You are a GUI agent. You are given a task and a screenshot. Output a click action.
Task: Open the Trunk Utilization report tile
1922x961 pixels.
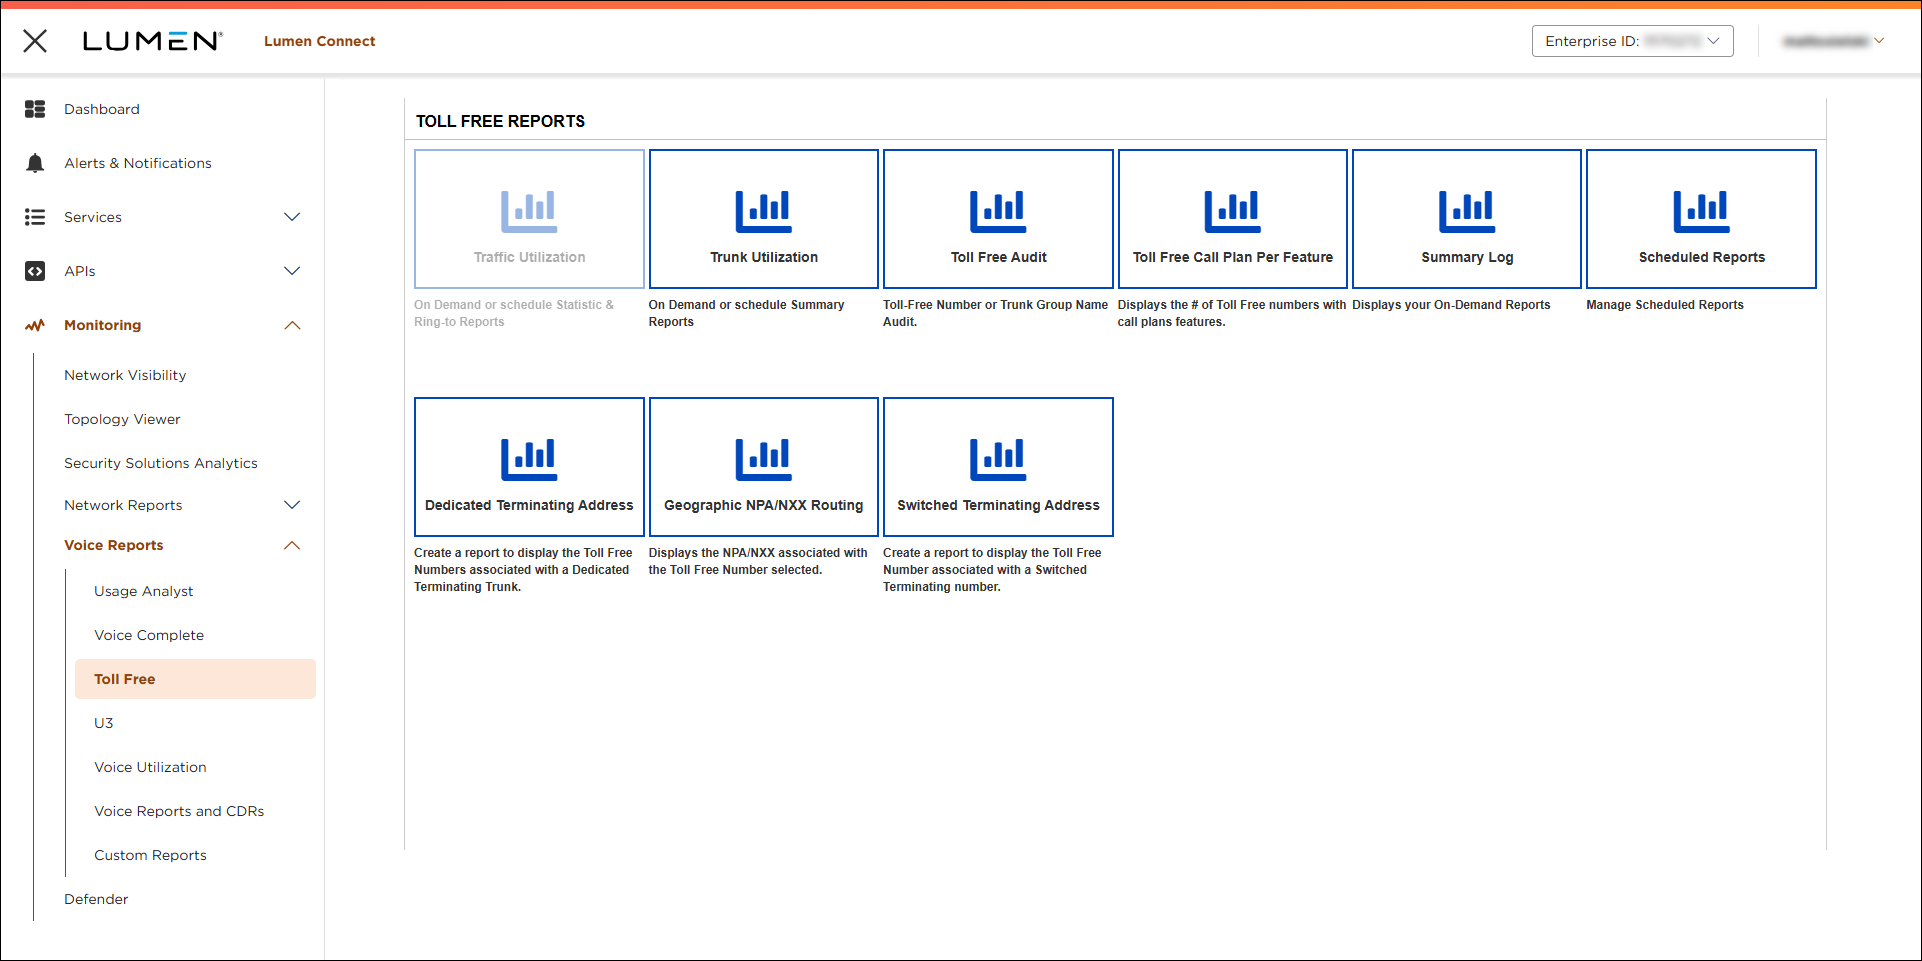763,219
